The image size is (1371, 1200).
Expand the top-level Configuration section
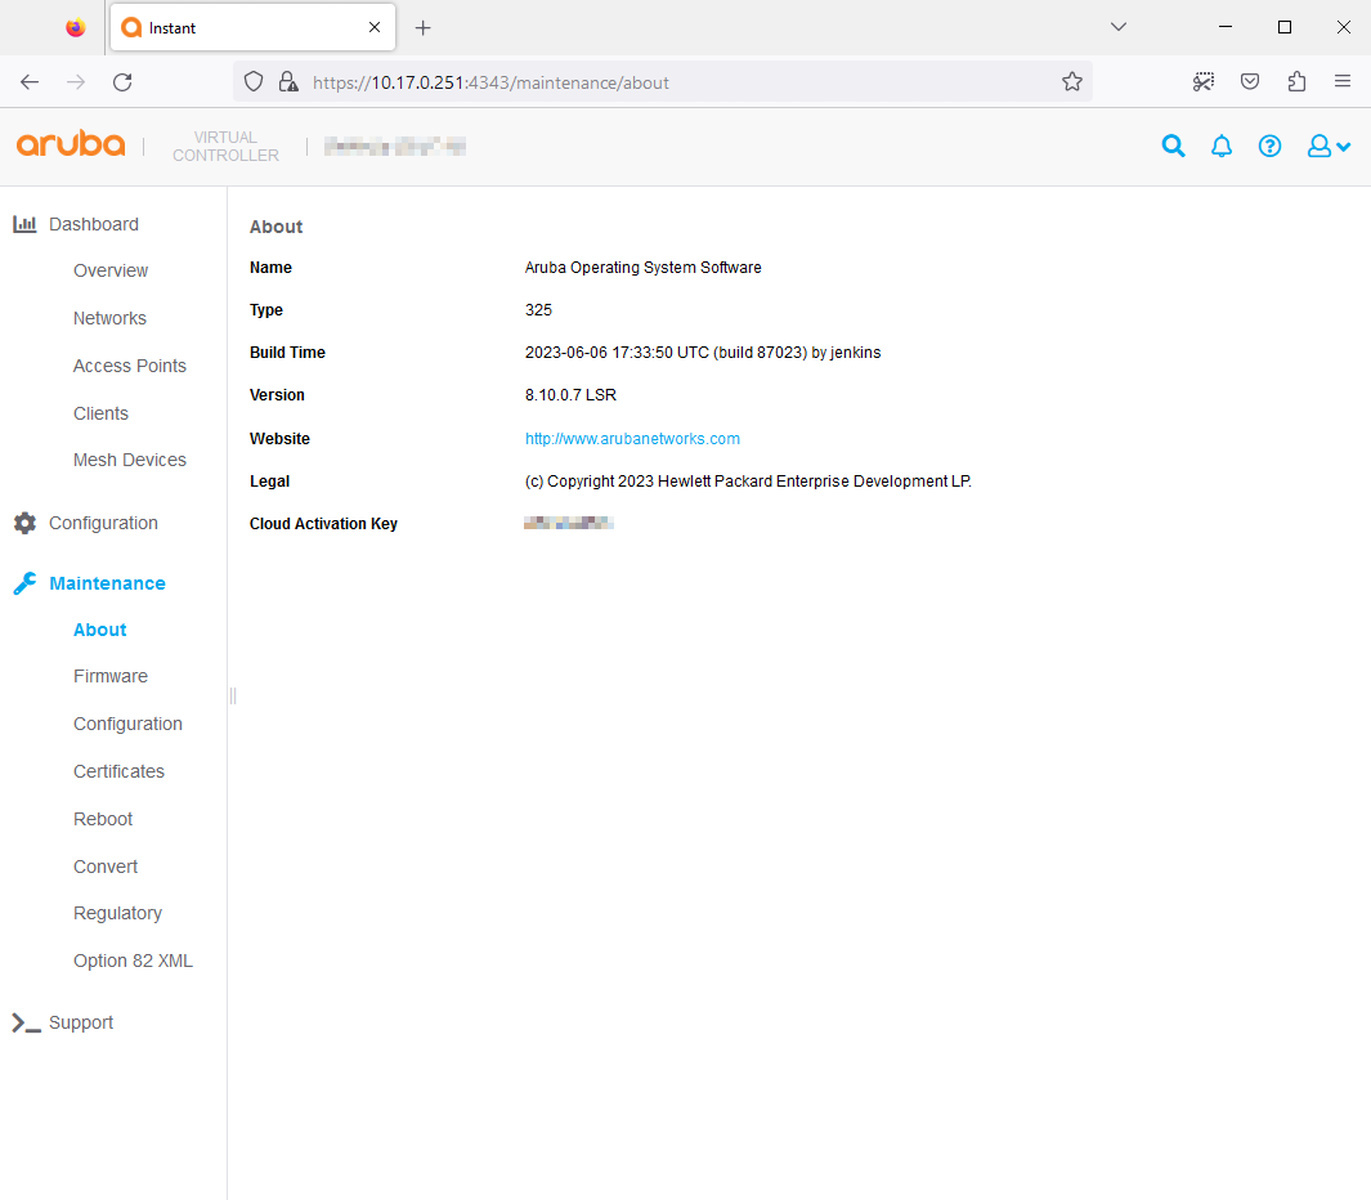coord(104,523)
